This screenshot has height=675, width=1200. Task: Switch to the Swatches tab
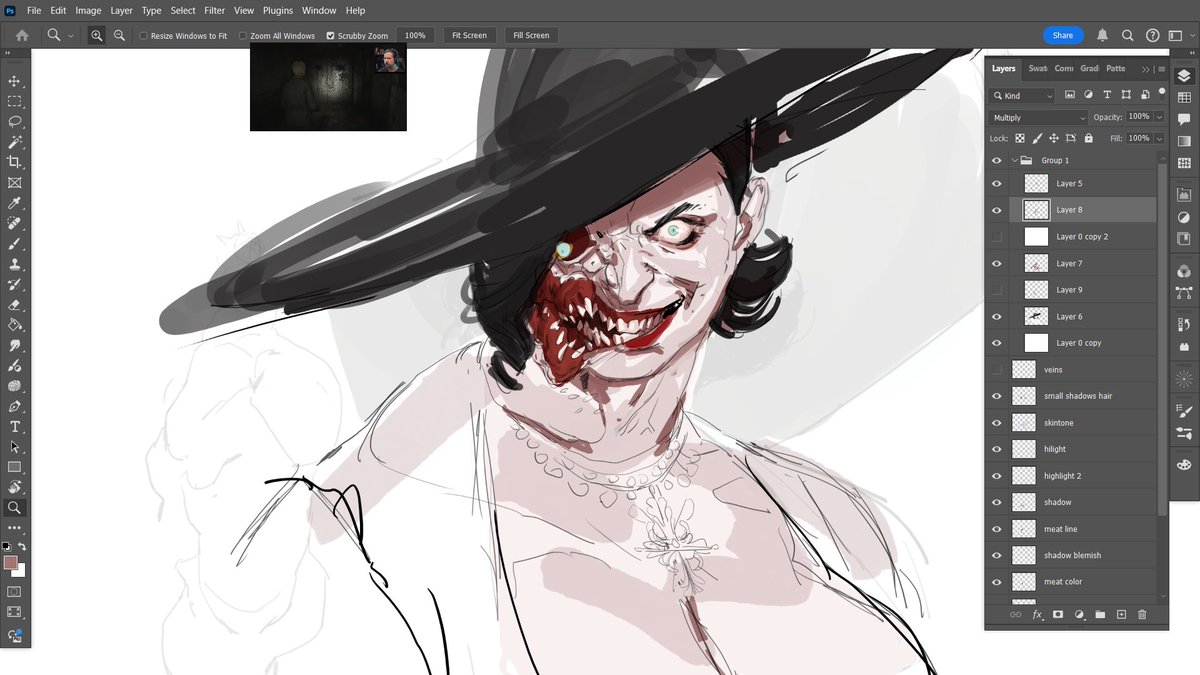[1038, 69]
